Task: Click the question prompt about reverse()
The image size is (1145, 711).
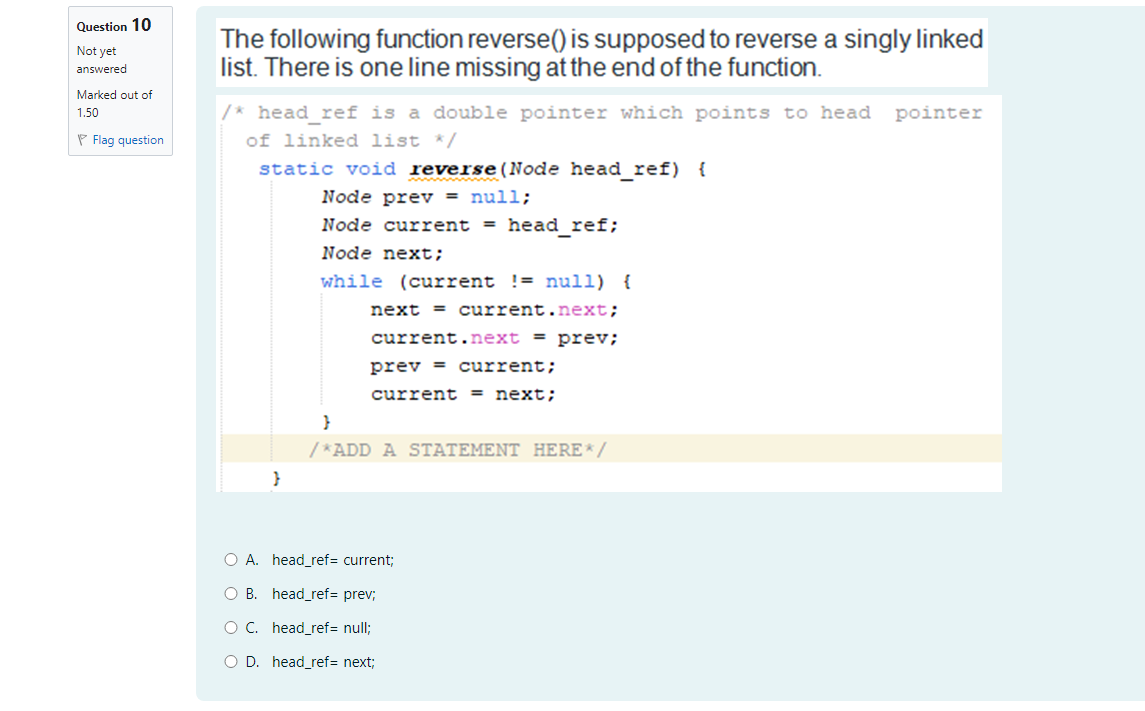Action: [x=600, y=52]
